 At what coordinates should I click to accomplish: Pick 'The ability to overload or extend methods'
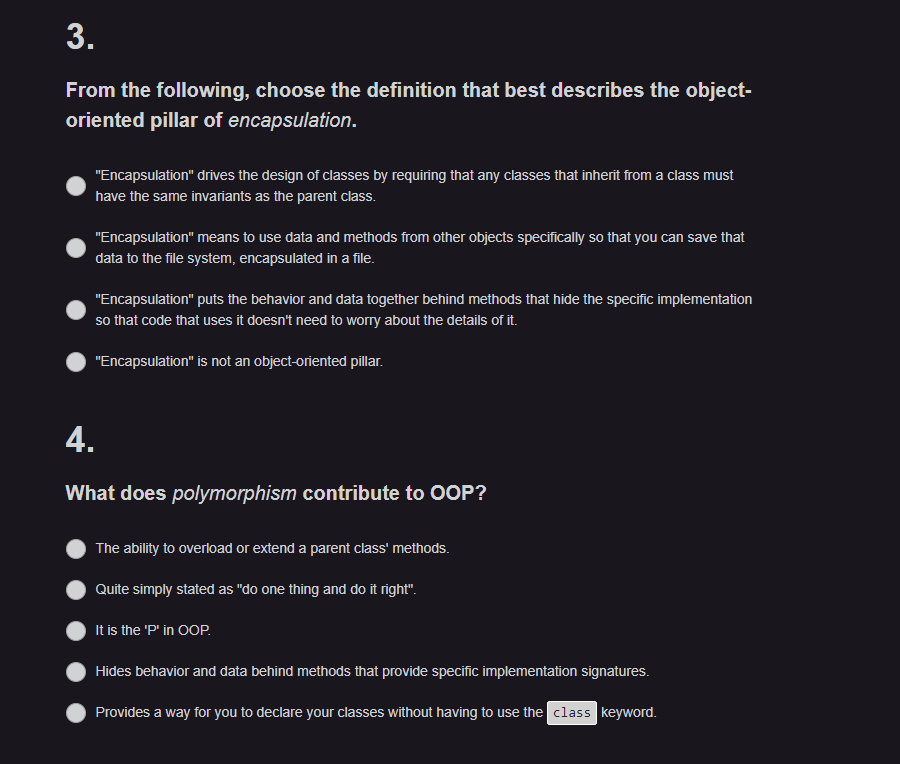pos(75,548)
